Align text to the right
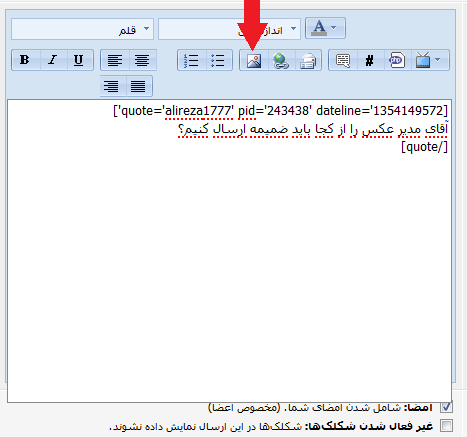The height and width of the screenshot is (437, 467). tap(112, 86)
